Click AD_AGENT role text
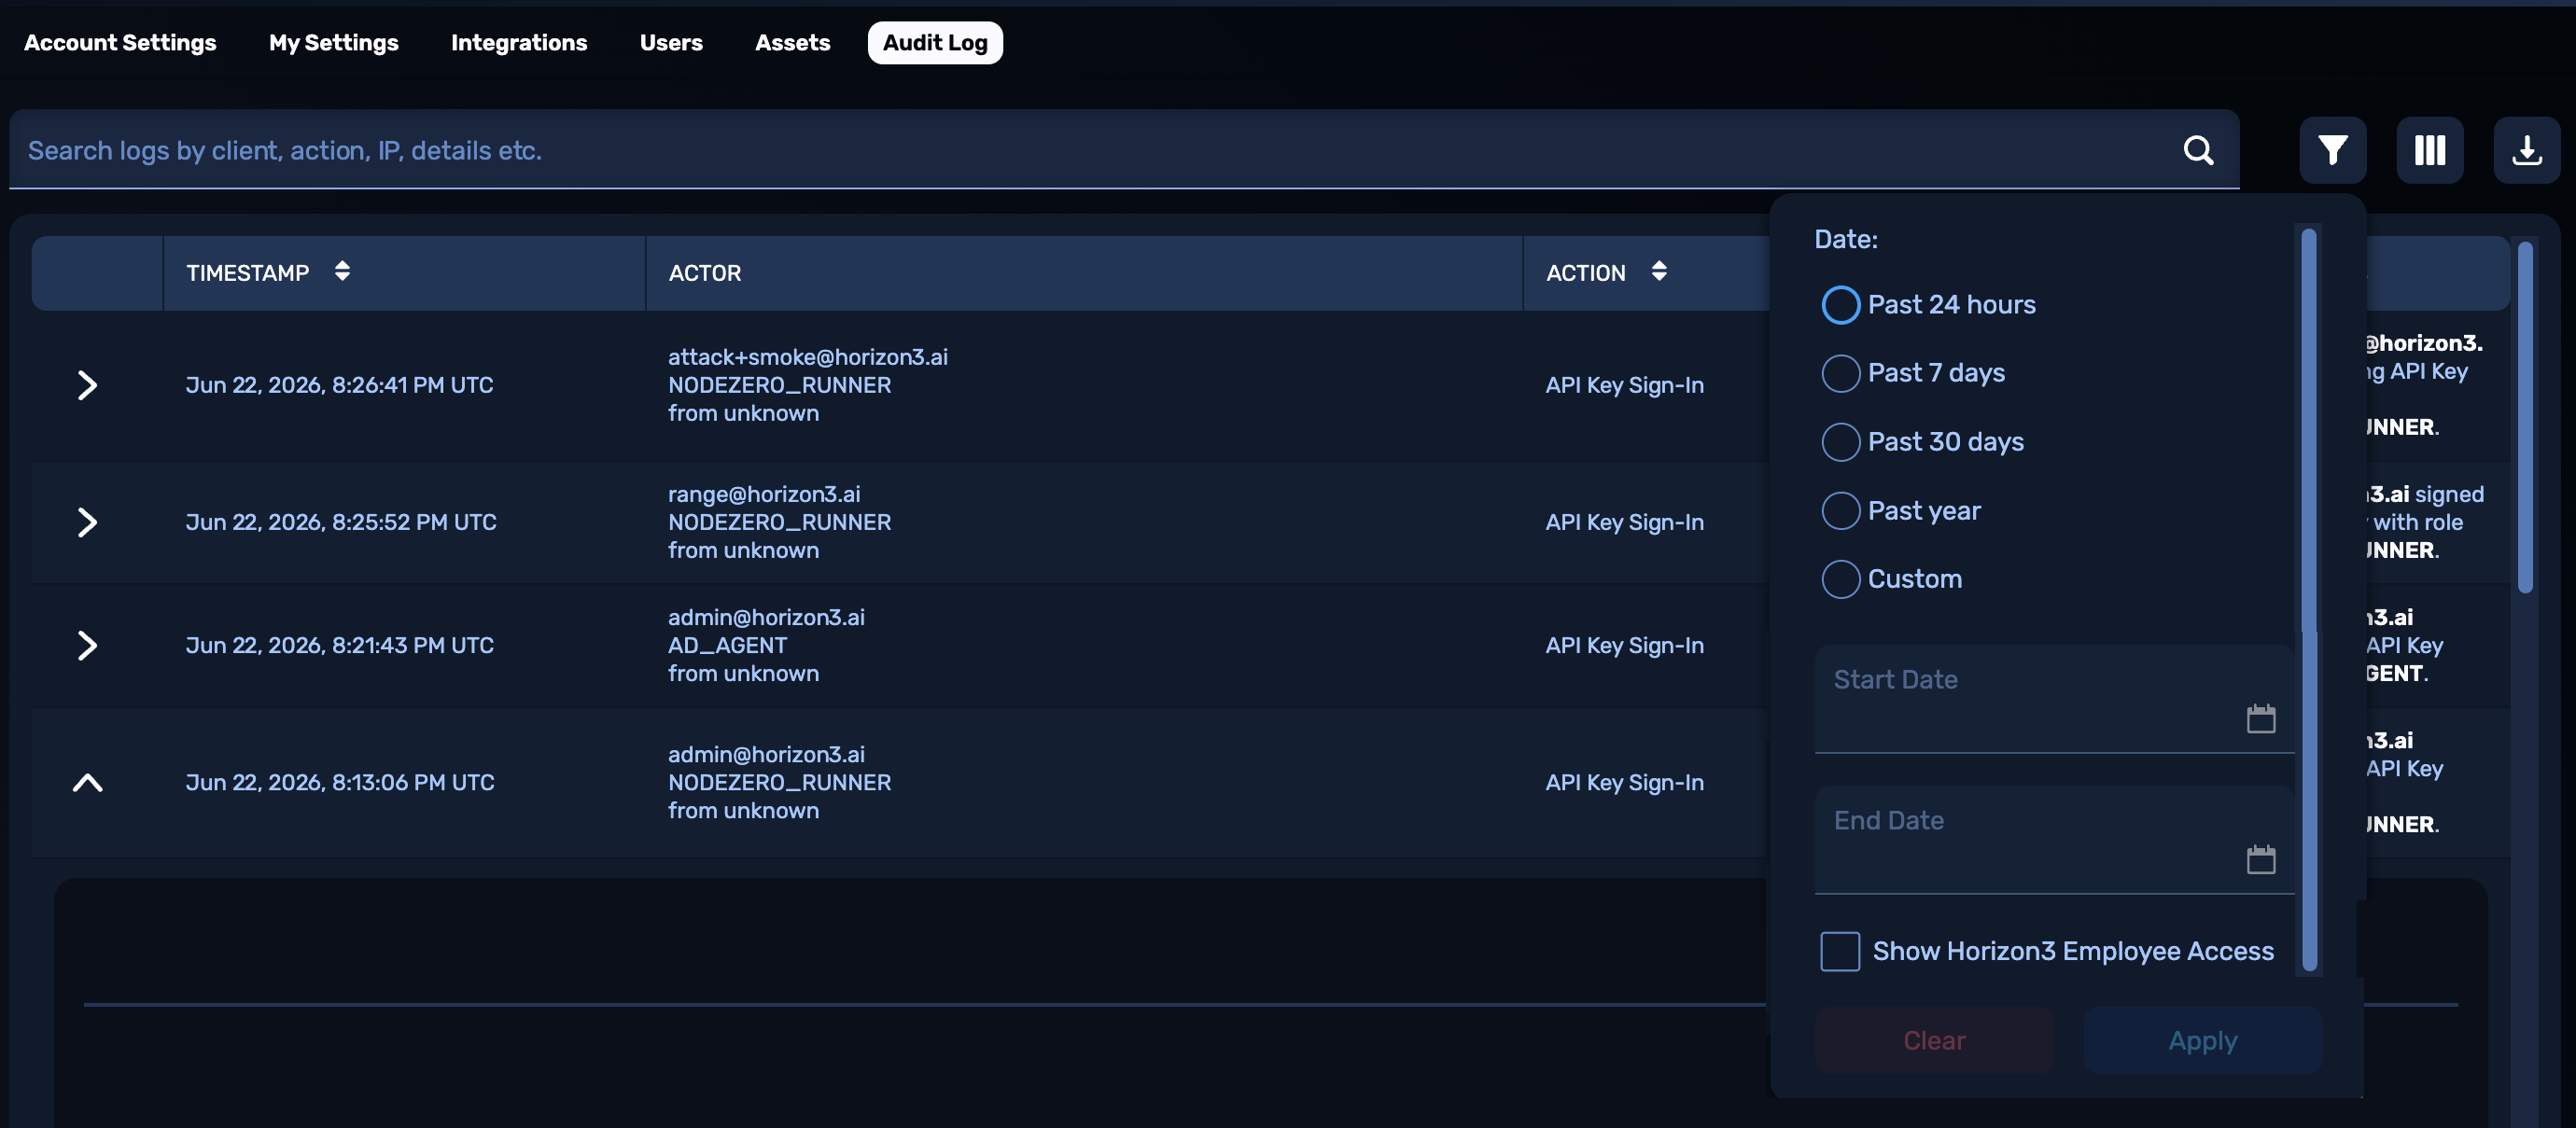Screen dimensions: 2576x1128 coord(727,645)
